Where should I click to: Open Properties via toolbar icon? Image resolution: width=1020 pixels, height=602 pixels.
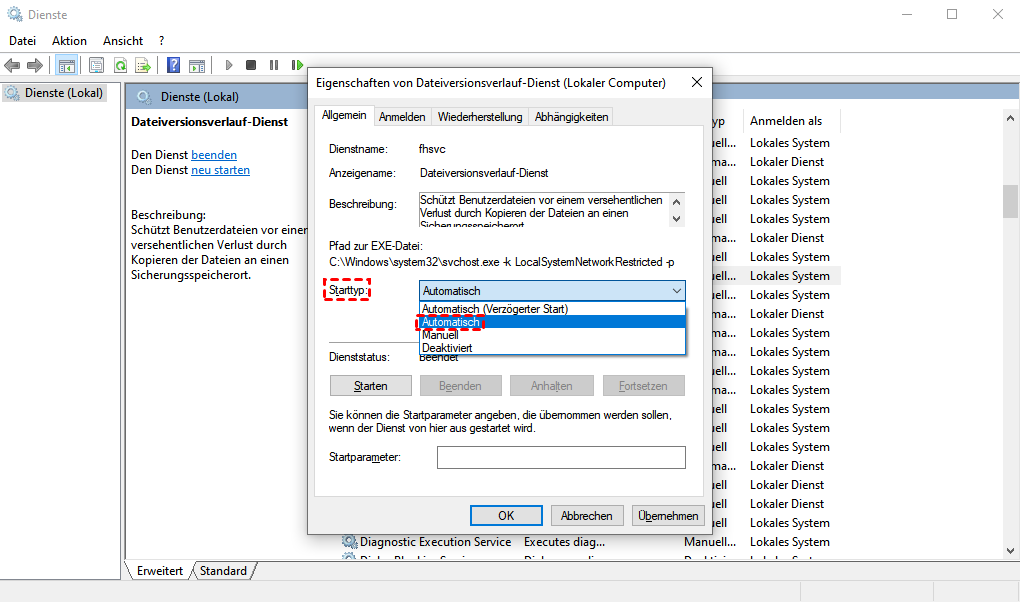coord(96,65)
